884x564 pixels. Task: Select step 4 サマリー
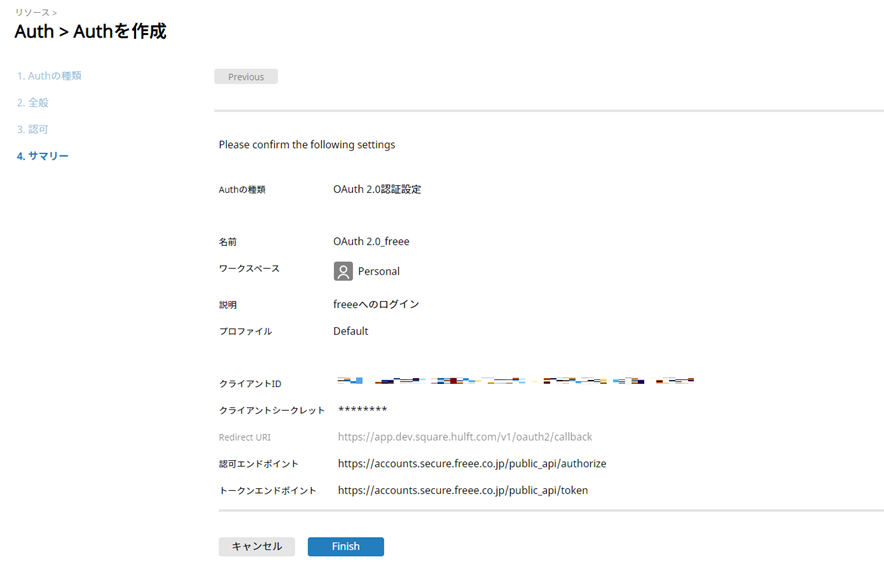[43, 157]
